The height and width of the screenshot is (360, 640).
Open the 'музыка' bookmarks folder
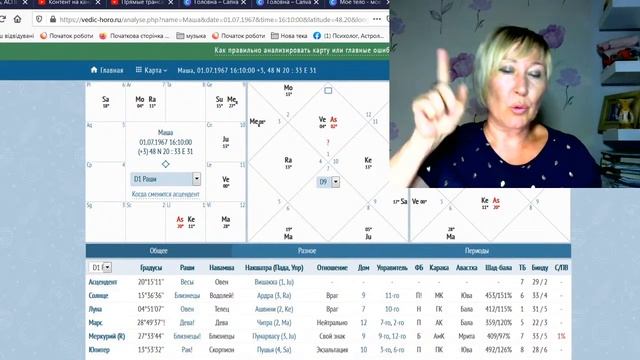click(191, 36)
